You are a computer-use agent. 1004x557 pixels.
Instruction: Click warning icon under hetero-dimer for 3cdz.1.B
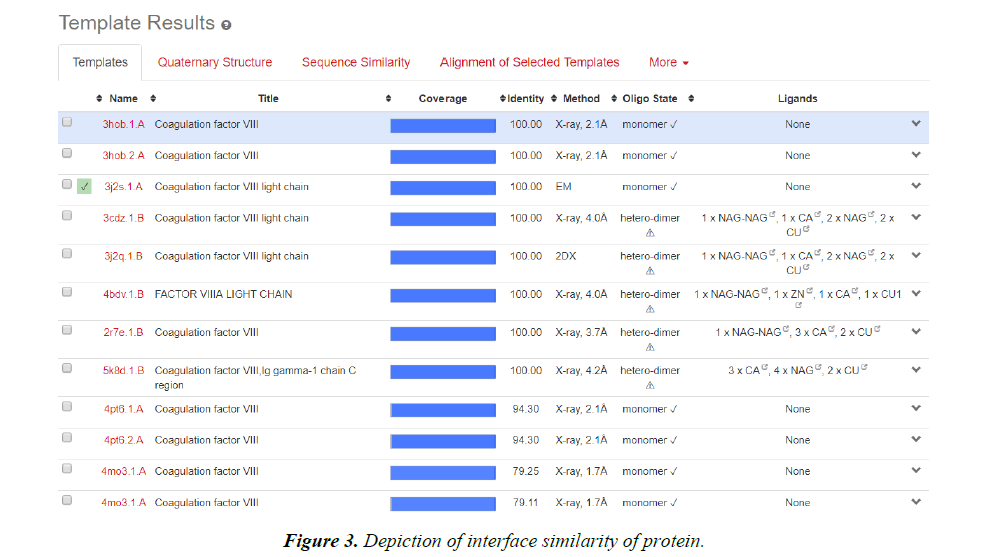(650, 232)
